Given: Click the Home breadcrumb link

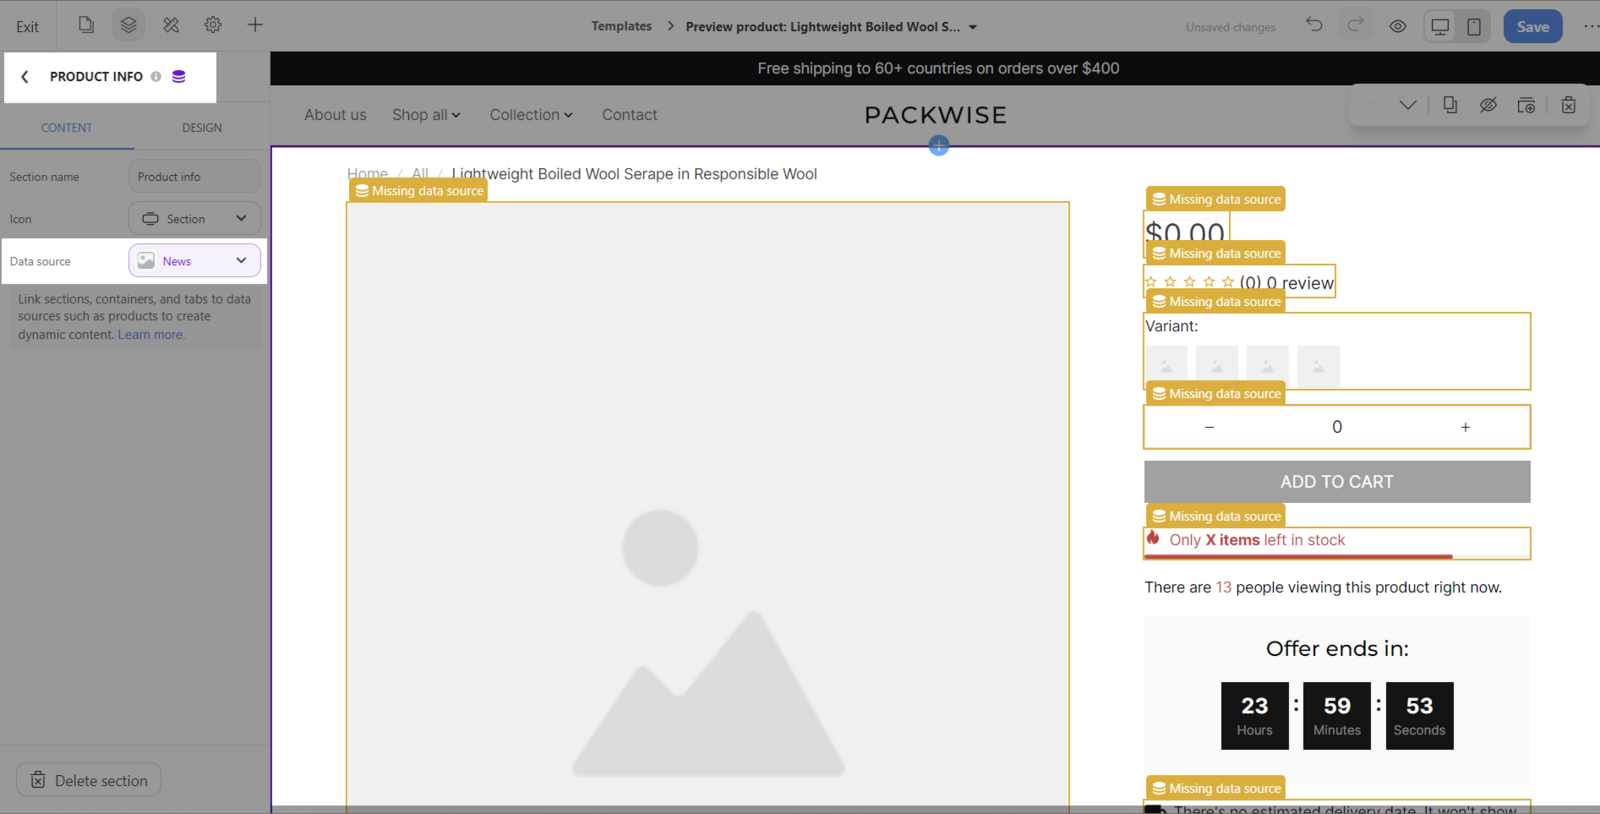Looking at the screenshot, I should click(367, 174).
